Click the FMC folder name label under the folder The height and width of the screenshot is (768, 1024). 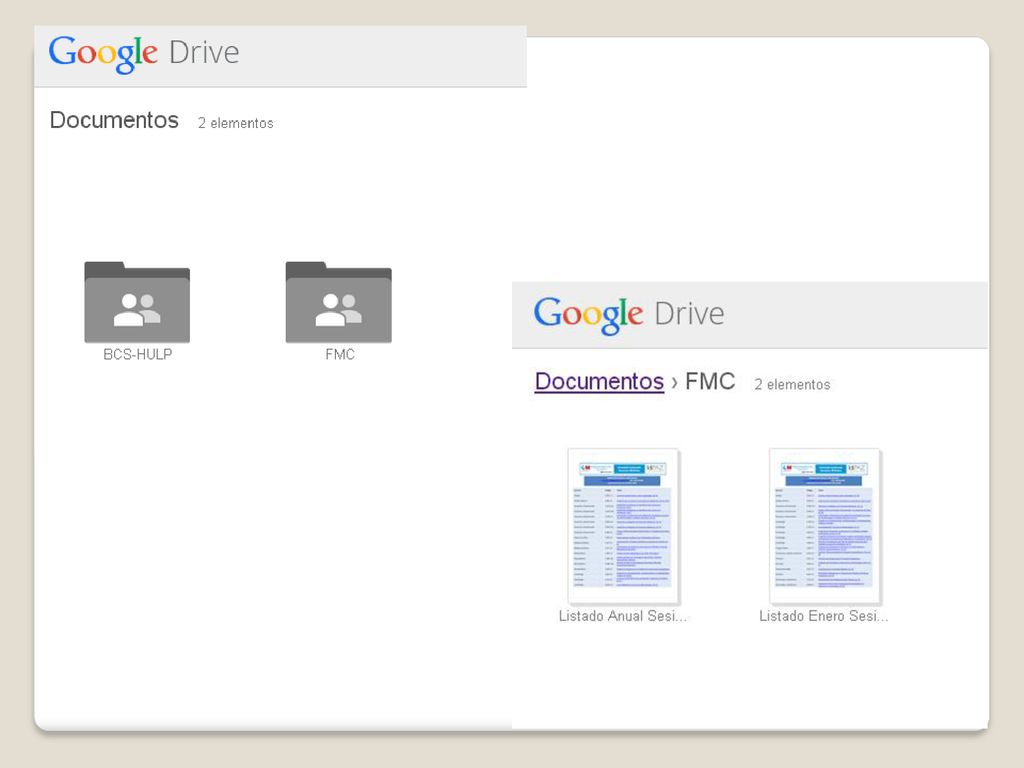[340, 355]
